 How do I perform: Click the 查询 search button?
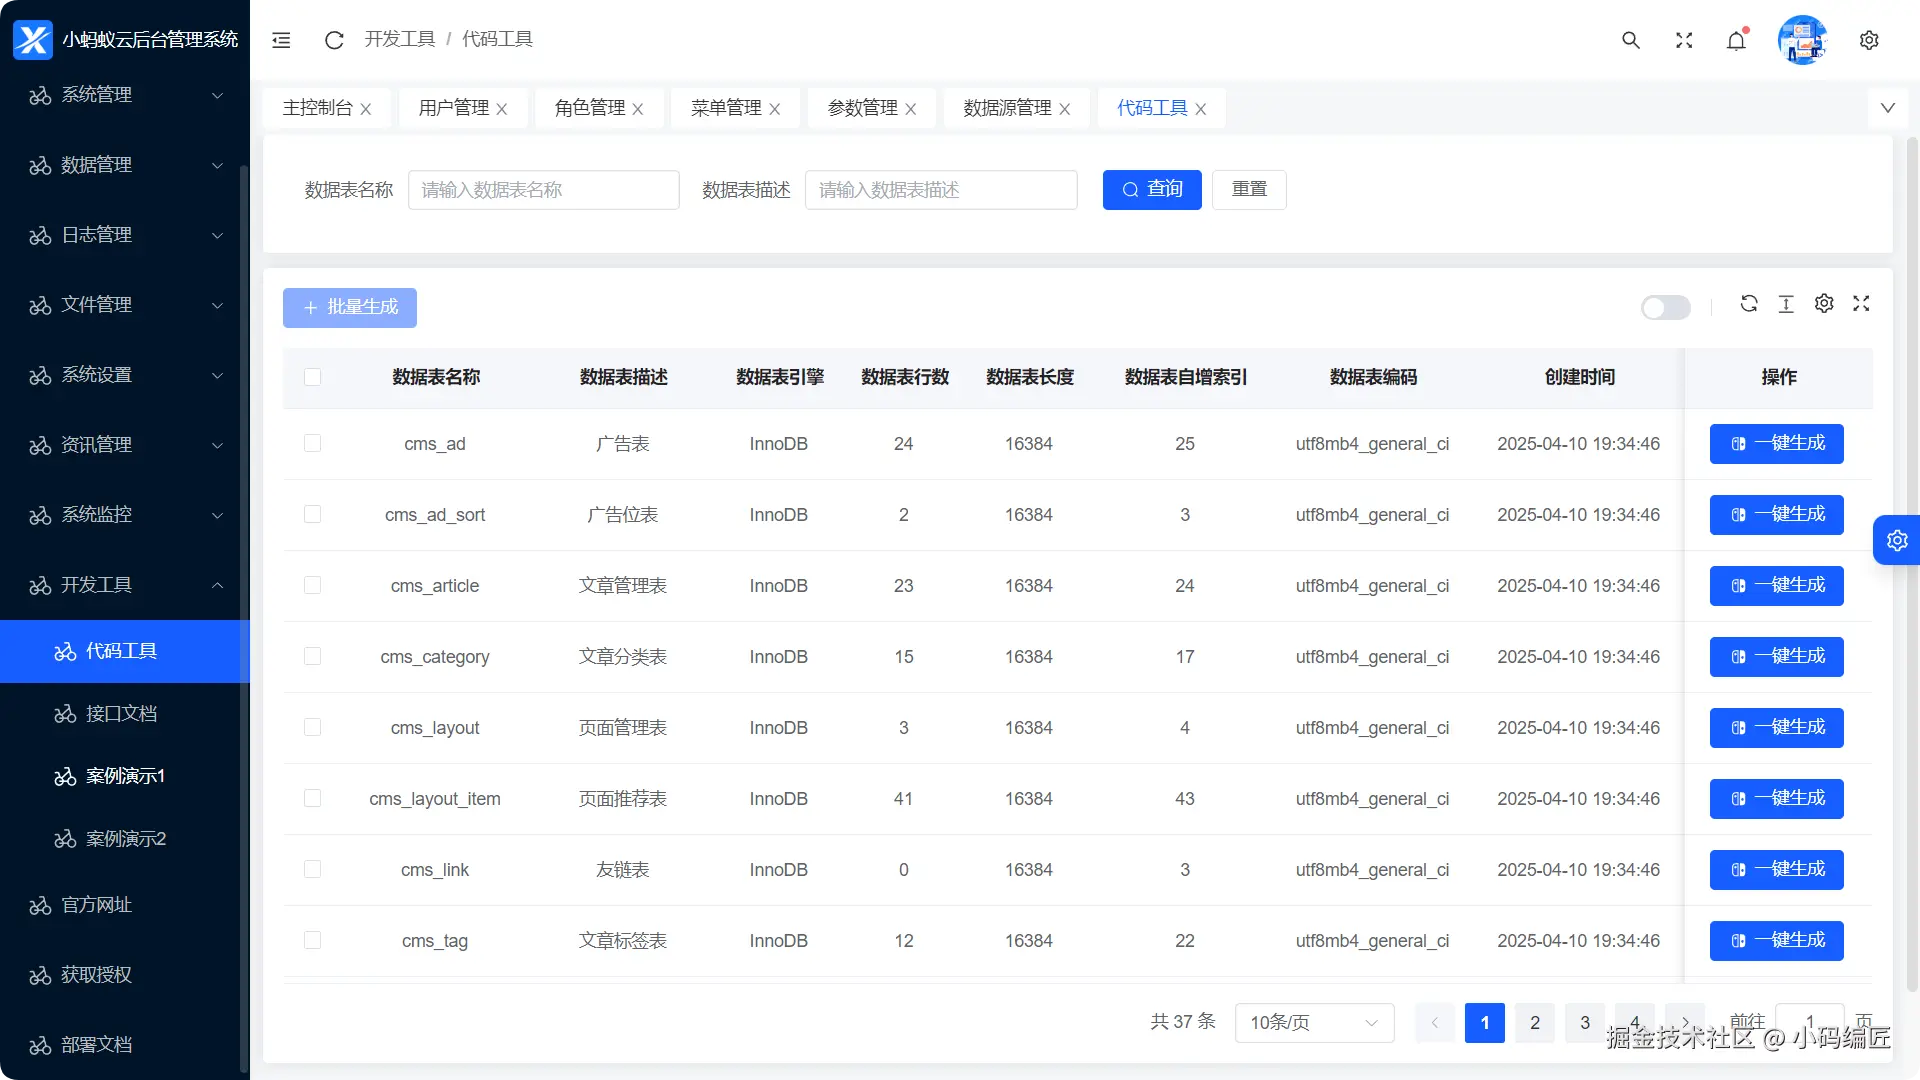[1151, 190]
